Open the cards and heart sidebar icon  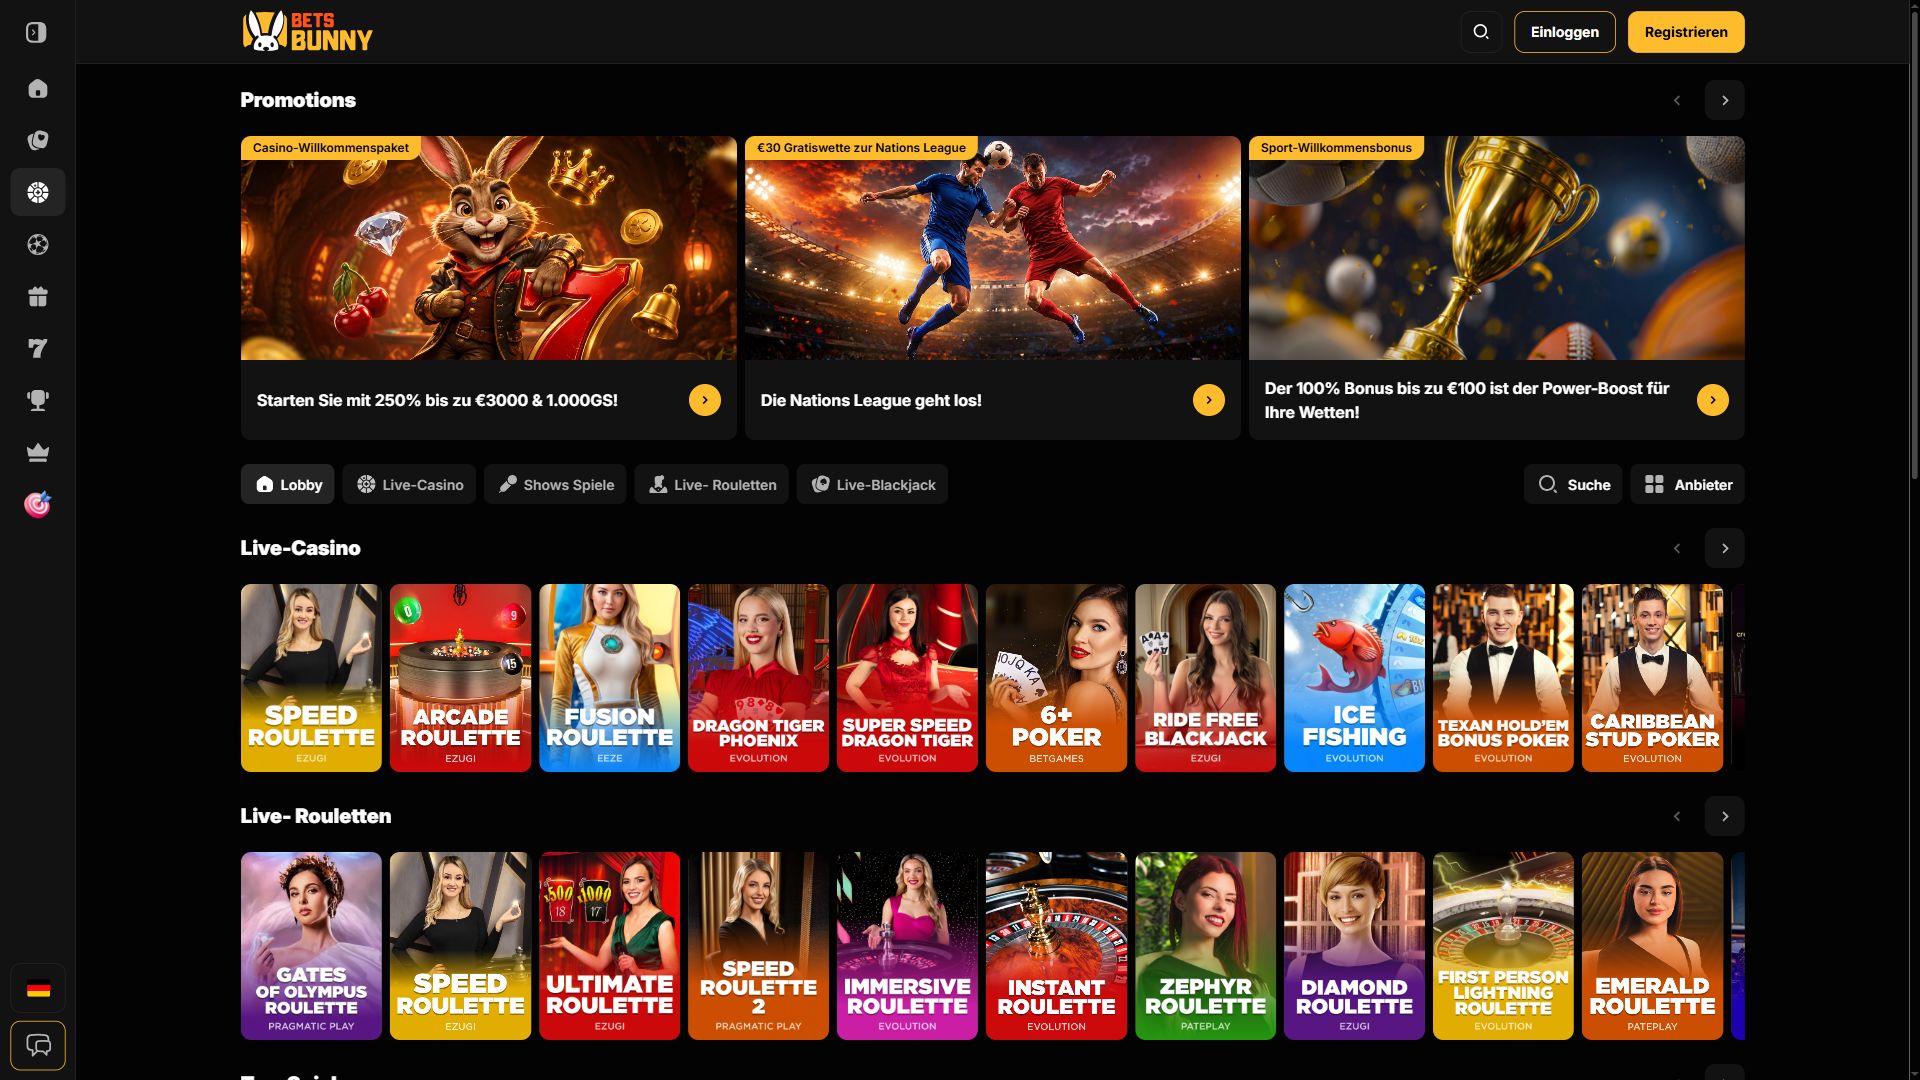pyautogui.click(x=38, y=141)
